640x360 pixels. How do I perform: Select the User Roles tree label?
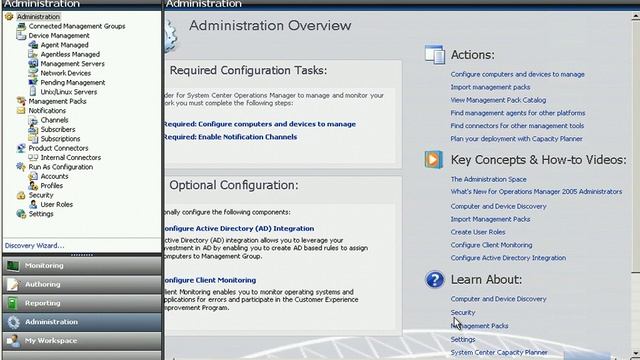coord(57,204)
